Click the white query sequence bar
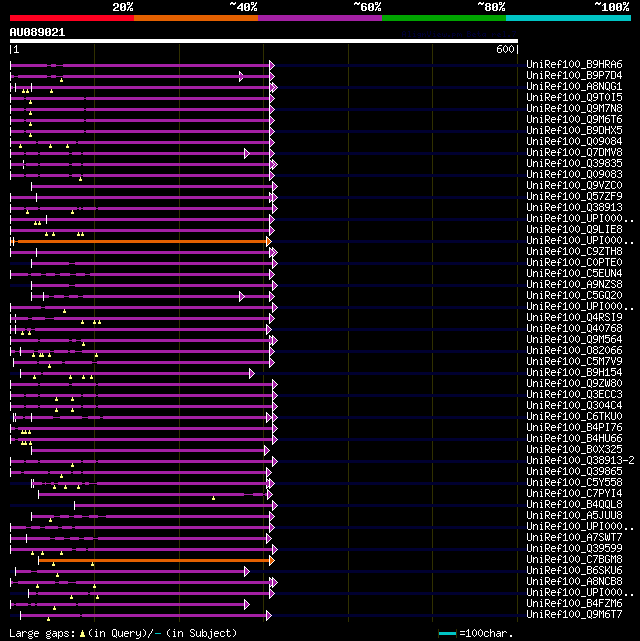The image size is (640, 641). pyautogui.click(x=264, y=41)
